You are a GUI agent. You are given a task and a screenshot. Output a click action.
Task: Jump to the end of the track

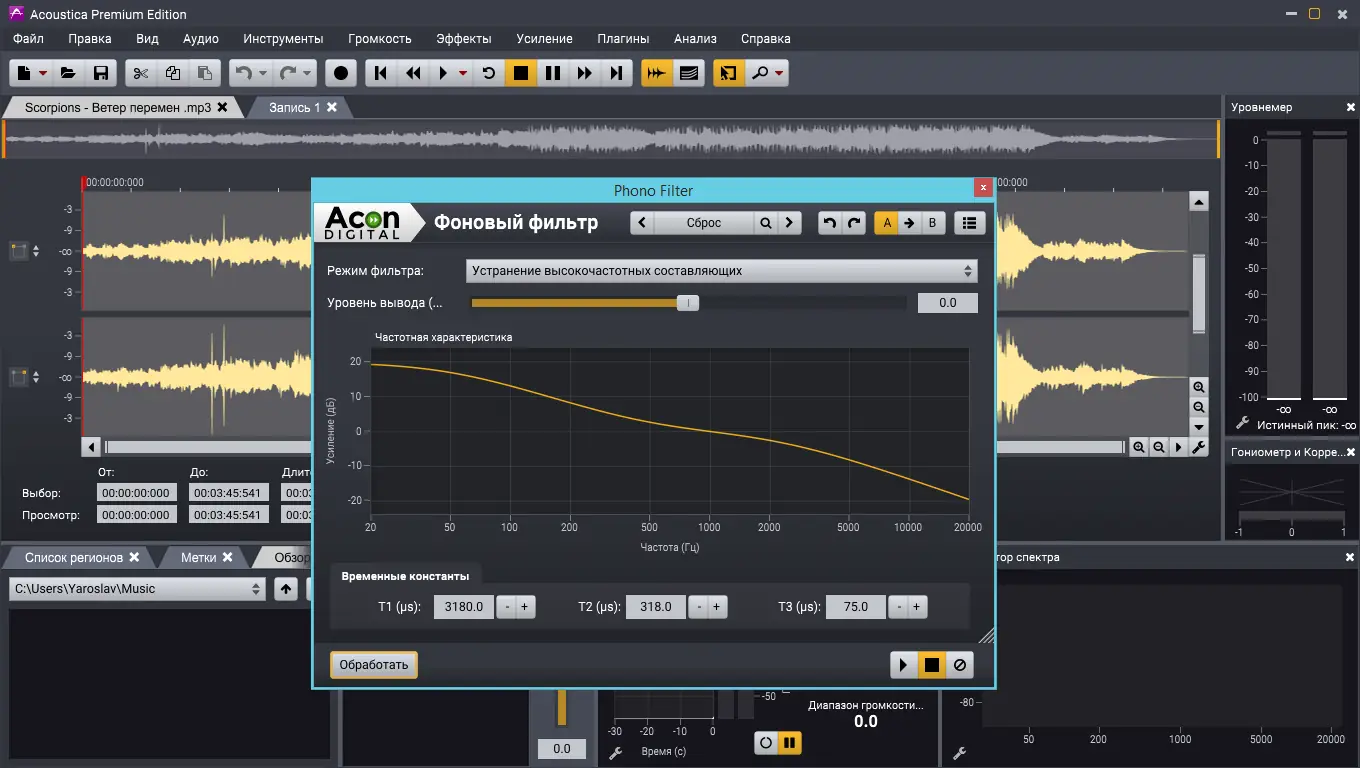616,73
